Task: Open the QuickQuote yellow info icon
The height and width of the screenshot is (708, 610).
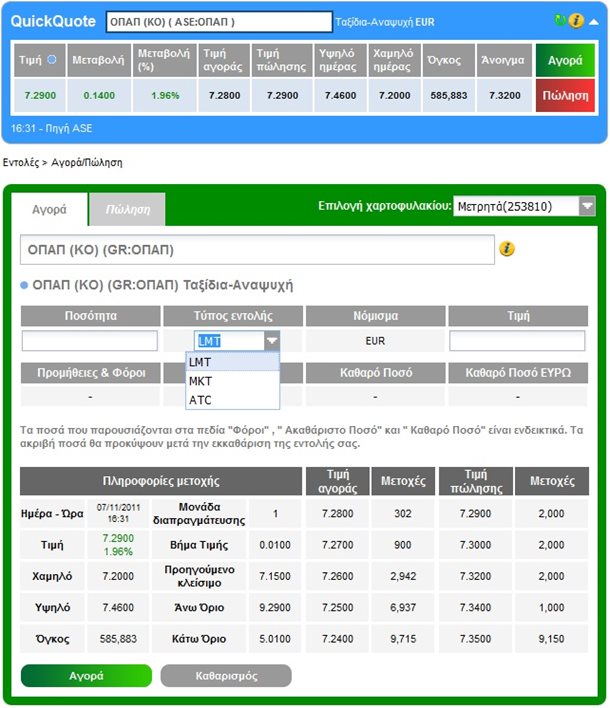Action: click(x=576, y=21)
